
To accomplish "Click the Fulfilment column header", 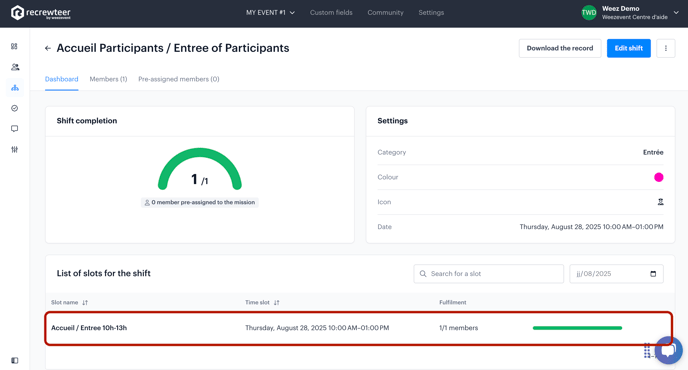I will 453,302.
